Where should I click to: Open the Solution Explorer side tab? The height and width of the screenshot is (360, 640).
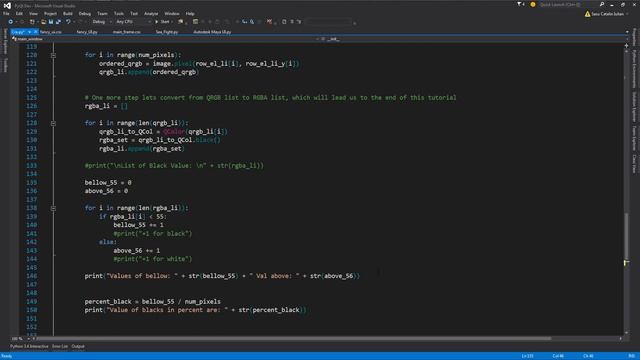(x=634, y=107)
